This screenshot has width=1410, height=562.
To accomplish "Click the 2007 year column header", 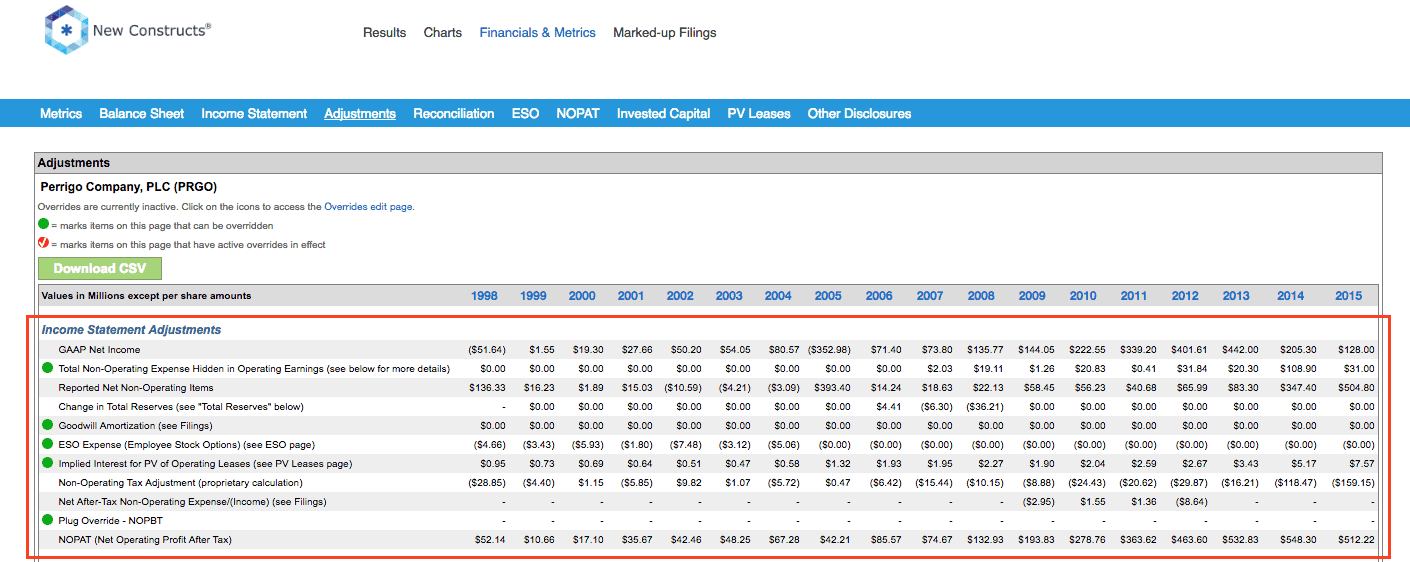I will pos(930,296).
